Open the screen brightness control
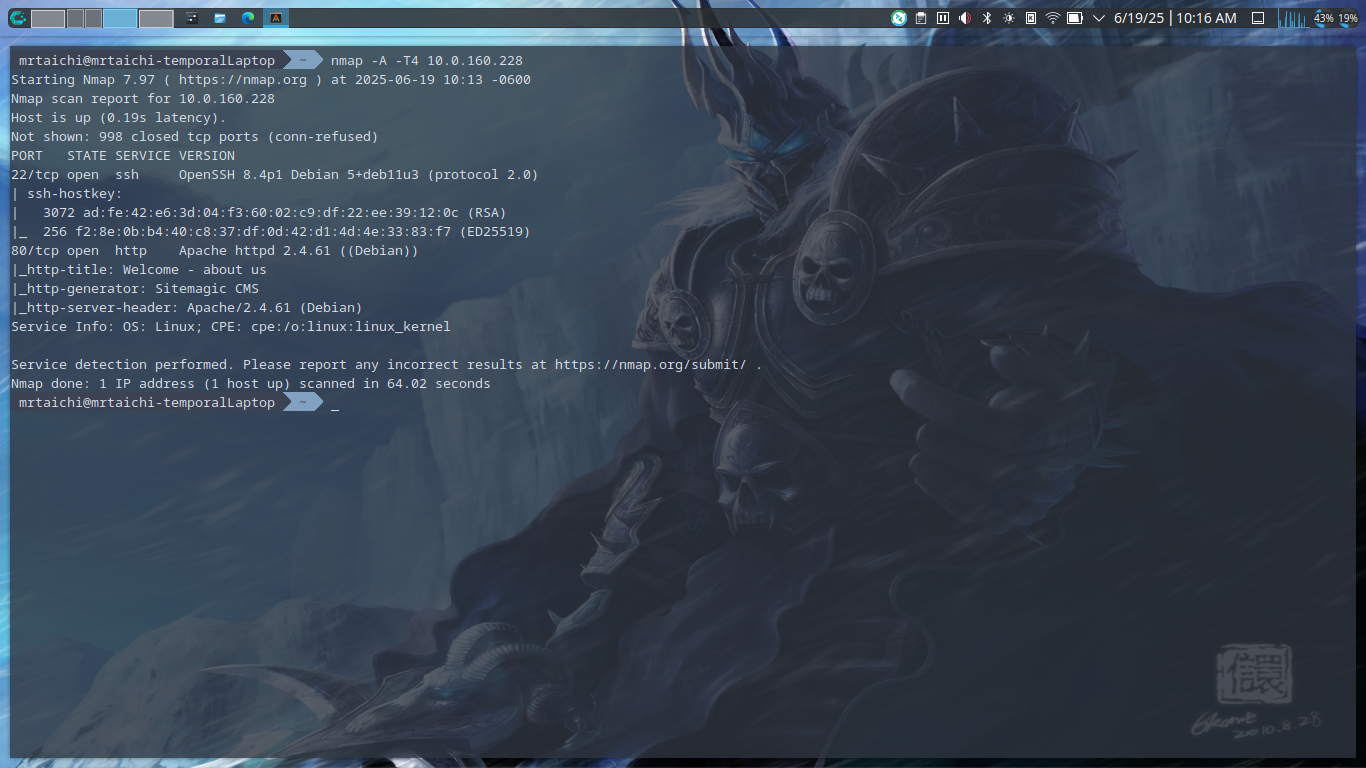The width and height of the screenshot is (1366, 768). pos(1008,18)
